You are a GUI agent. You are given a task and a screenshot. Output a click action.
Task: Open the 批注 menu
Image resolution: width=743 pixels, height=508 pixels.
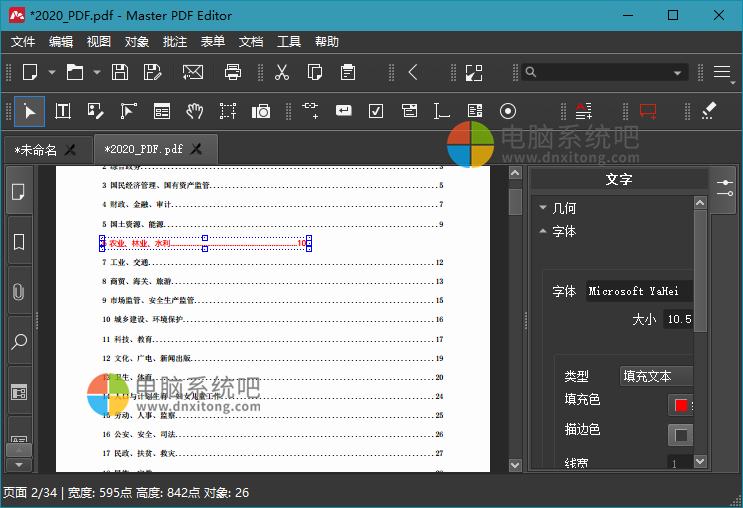tap(174, 42)
